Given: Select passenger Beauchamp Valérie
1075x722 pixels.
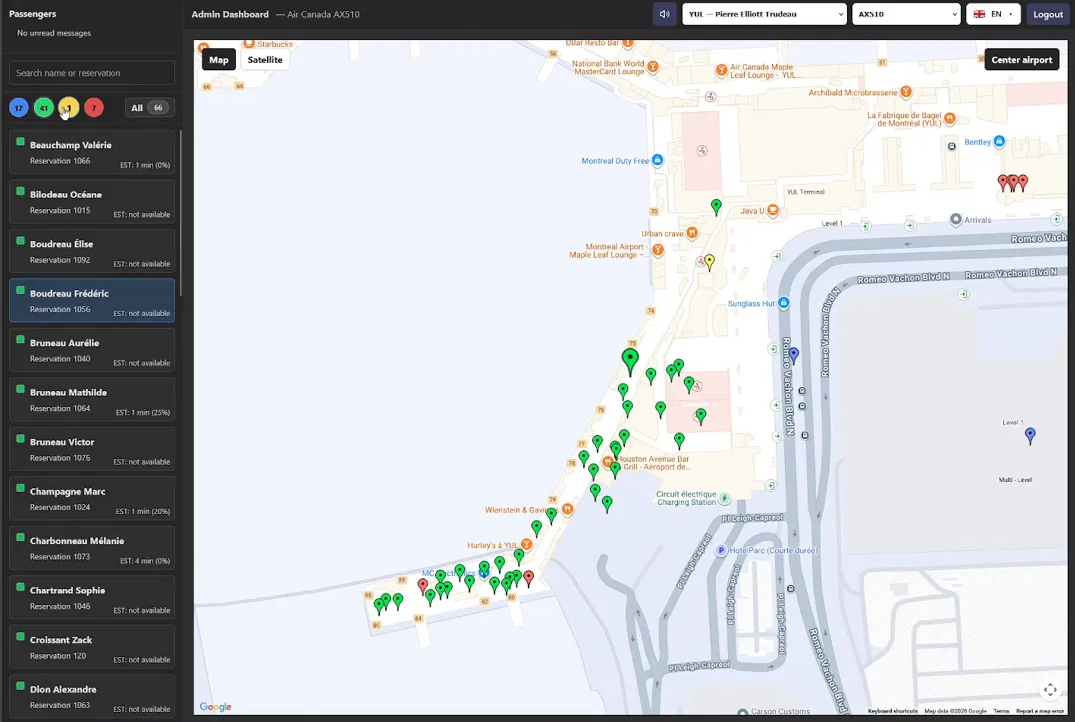Looking at the screenshot, I should tap(92, 152).
